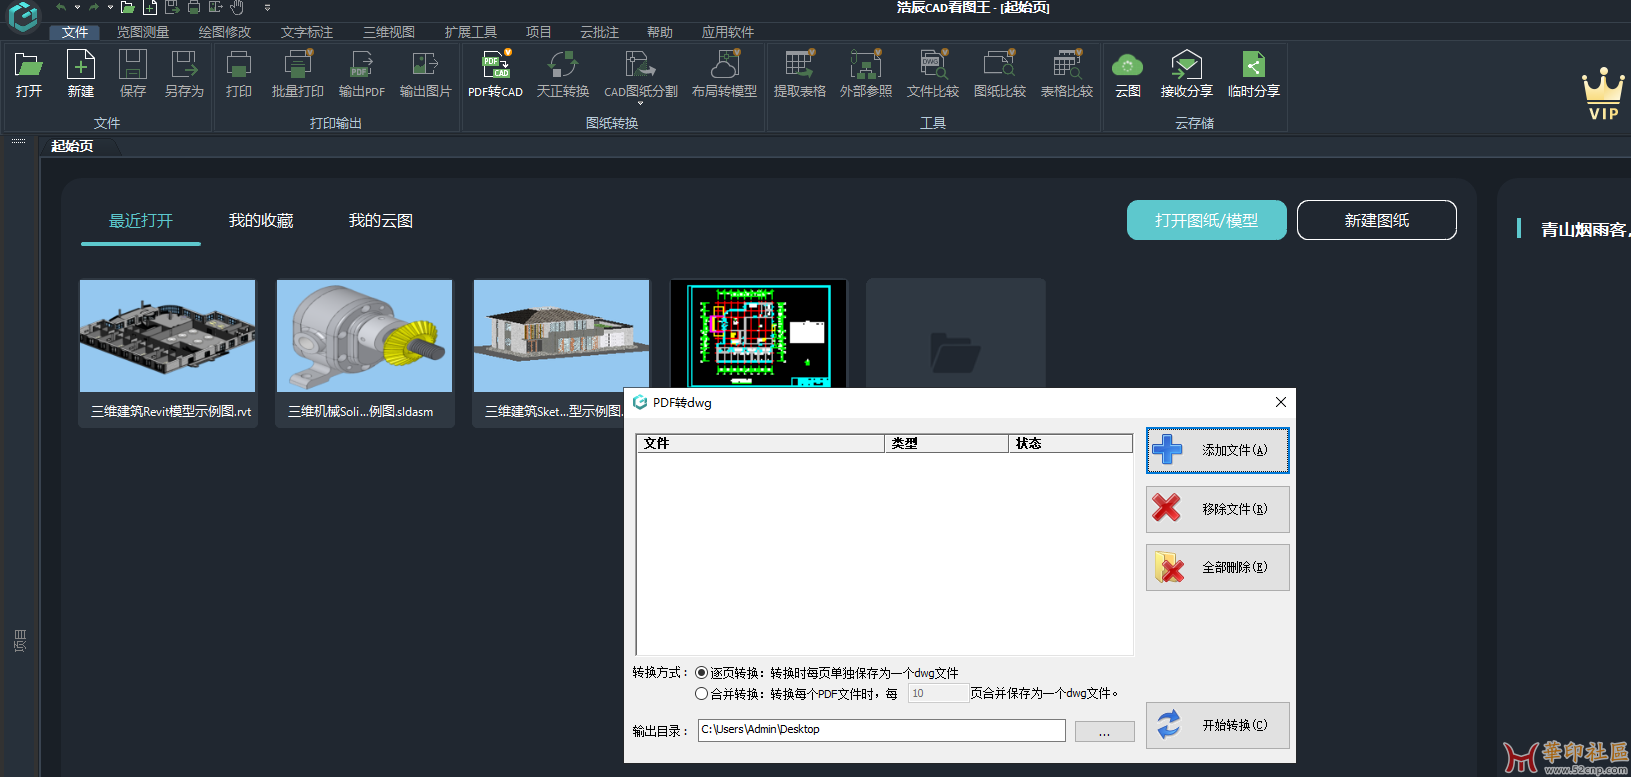Click the 输出目录 path input field
The width and height of the screenshot is (1631, 777).
click(882, 730)
